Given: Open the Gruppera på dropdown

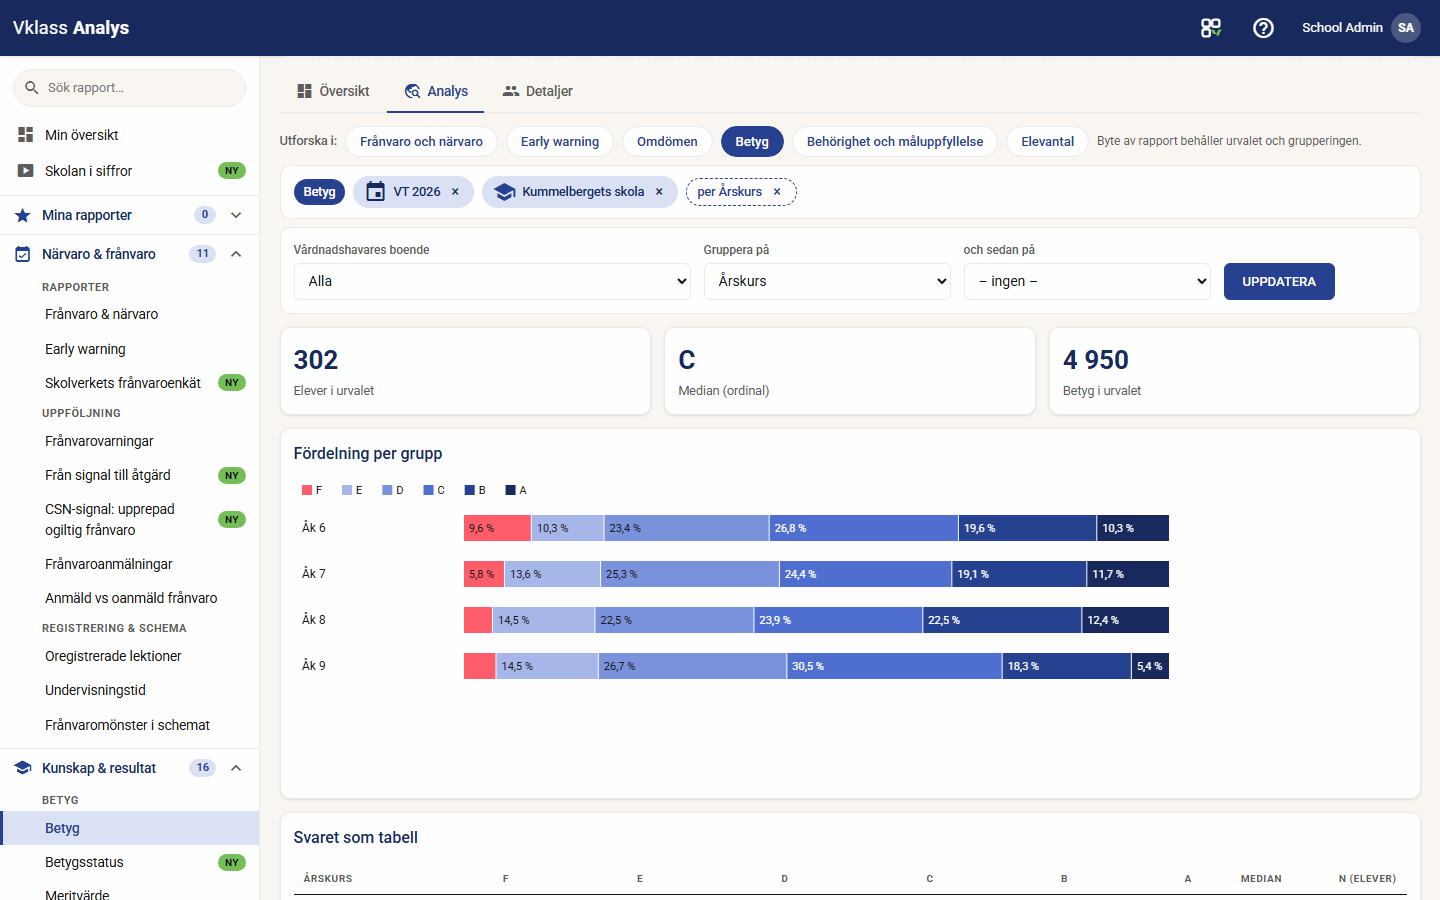Looking at the screenshot, I should (x=827, y=281).
